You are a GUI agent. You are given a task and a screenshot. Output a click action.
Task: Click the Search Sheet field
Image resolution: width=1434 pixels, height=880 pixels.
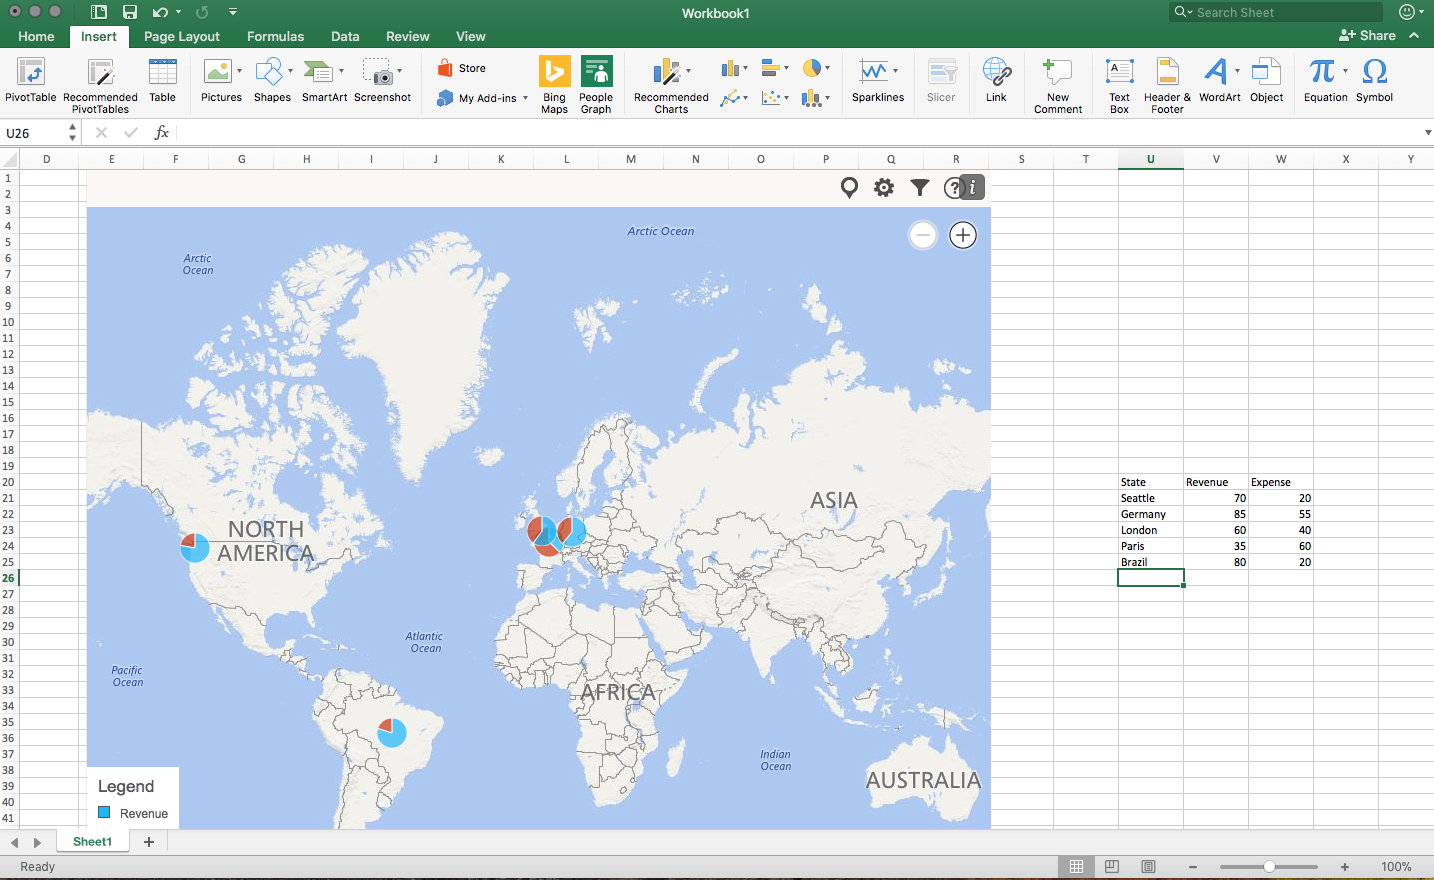(1276, 12)
